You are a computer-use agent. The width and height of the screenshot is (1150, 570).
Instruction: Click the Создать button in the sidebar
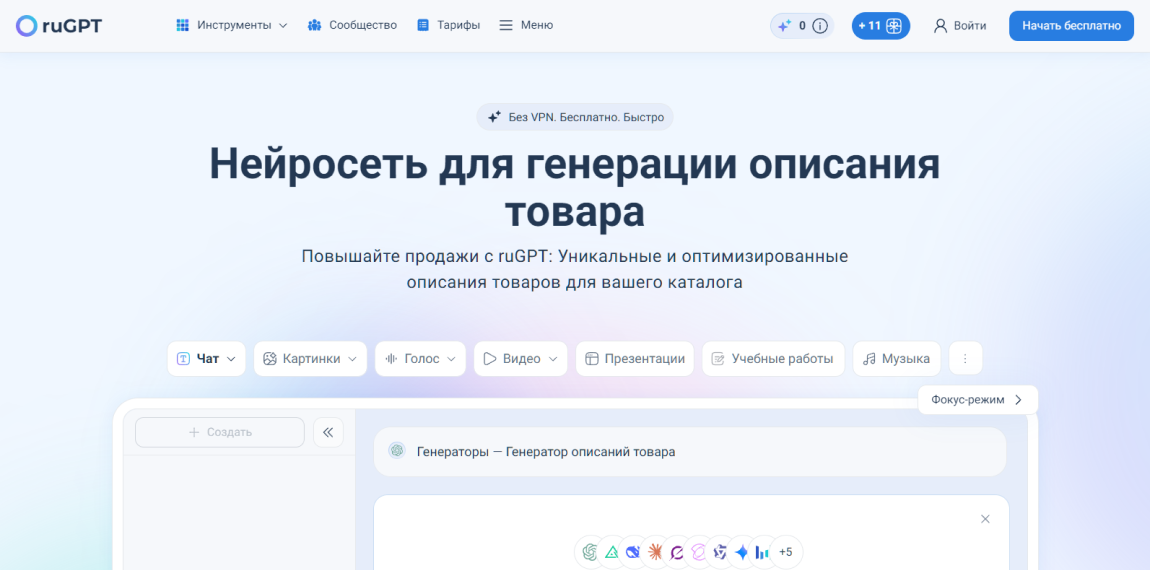pos(219,432)
